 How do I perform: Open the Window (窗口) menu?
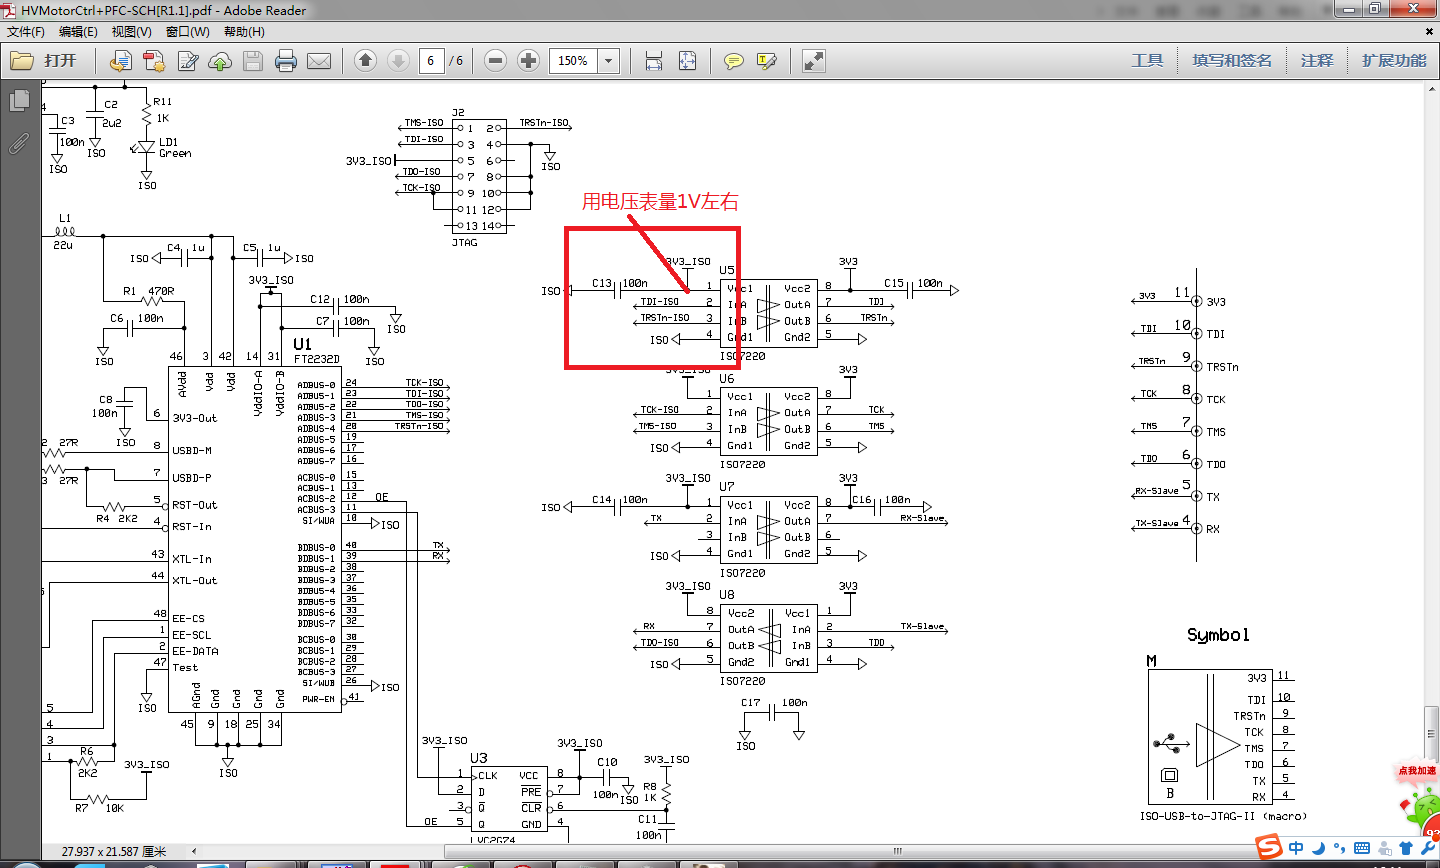[187, 32]
